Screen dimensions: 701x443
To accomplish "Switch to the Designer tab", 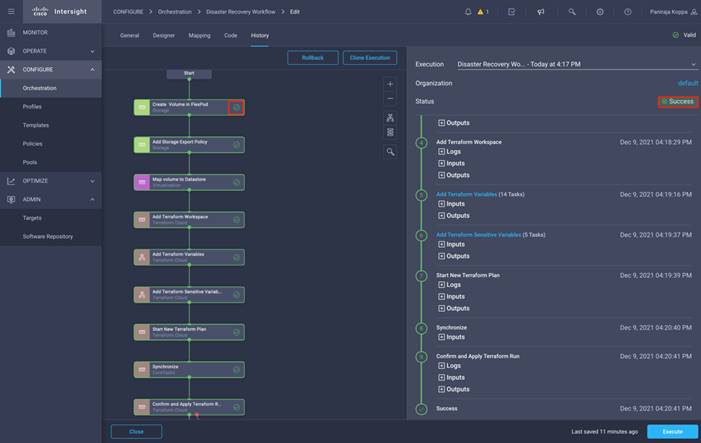I will (x=164, y=35).
